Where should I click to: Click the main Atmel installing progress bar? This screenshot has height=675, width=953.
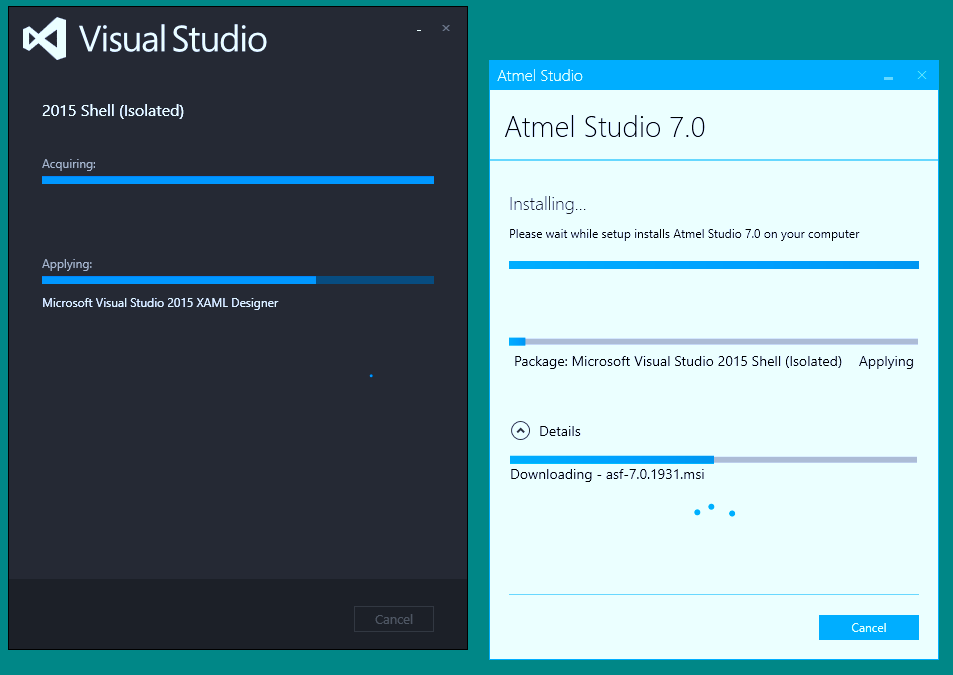(x=714, y=265)
